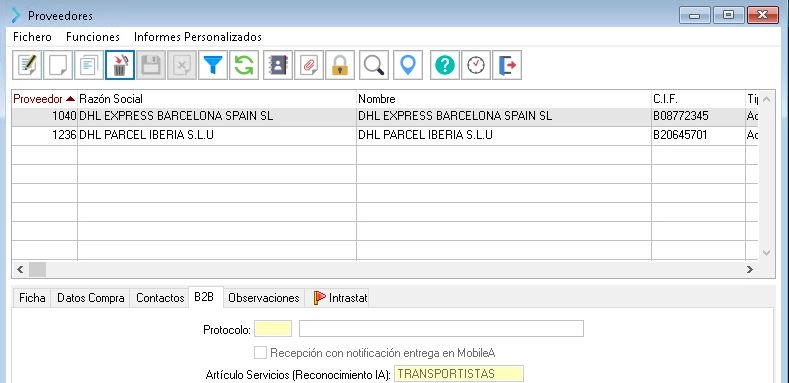Click the Proveedores window app icon
789x383 pixels.
coord(16,16)
